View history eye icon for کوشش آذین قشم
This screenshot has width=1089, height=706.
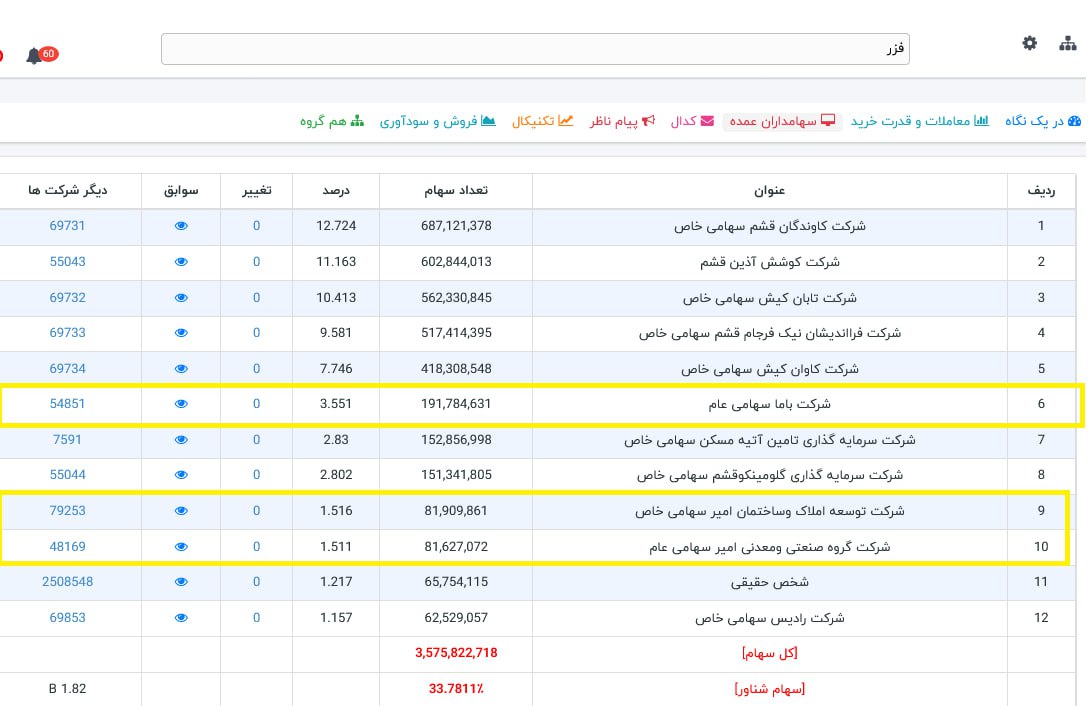[181, 262]
